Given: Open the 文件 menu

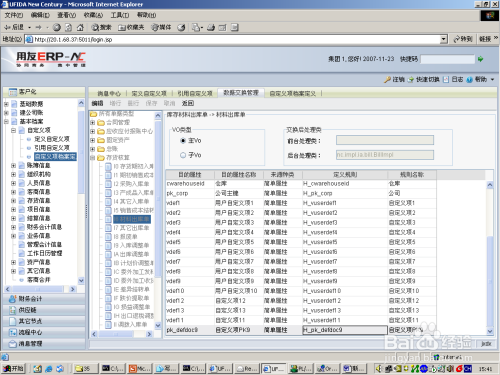Looking at the screenshot, I should coord(14,15).
